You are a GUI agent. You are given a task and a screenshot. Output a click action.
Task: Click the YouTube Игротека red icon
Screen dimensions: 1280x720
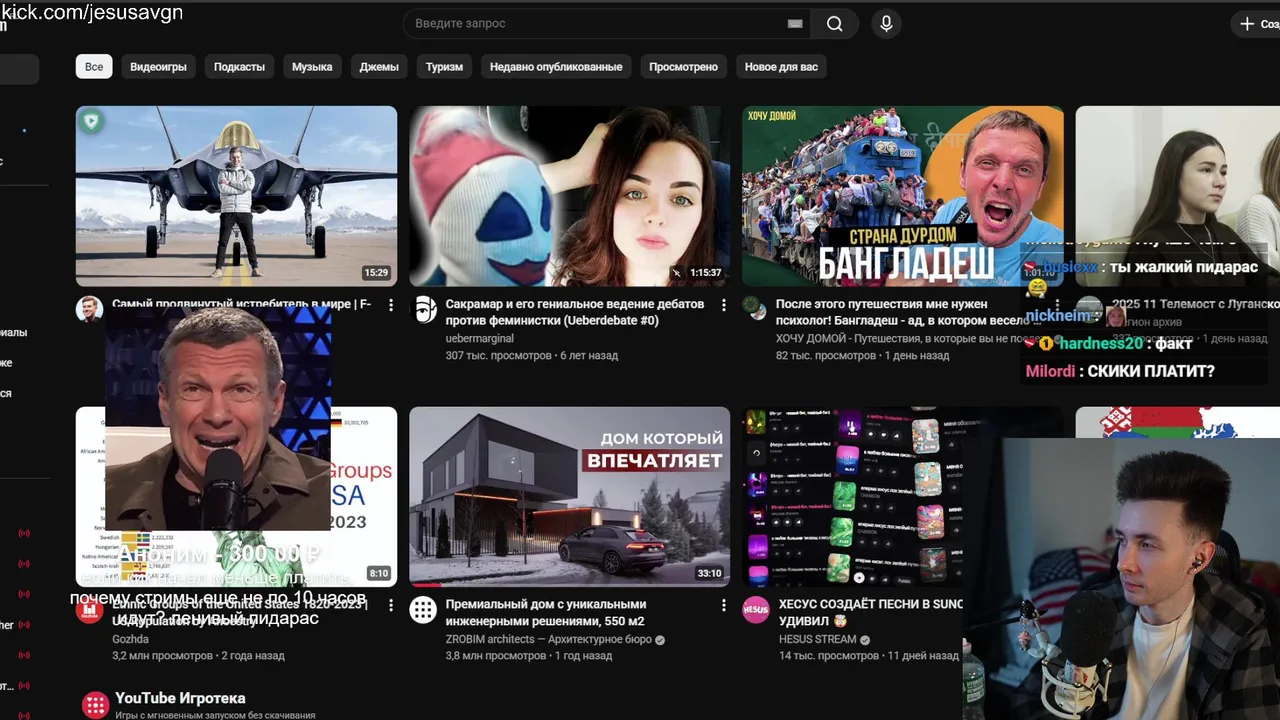(x=95, y=705)
